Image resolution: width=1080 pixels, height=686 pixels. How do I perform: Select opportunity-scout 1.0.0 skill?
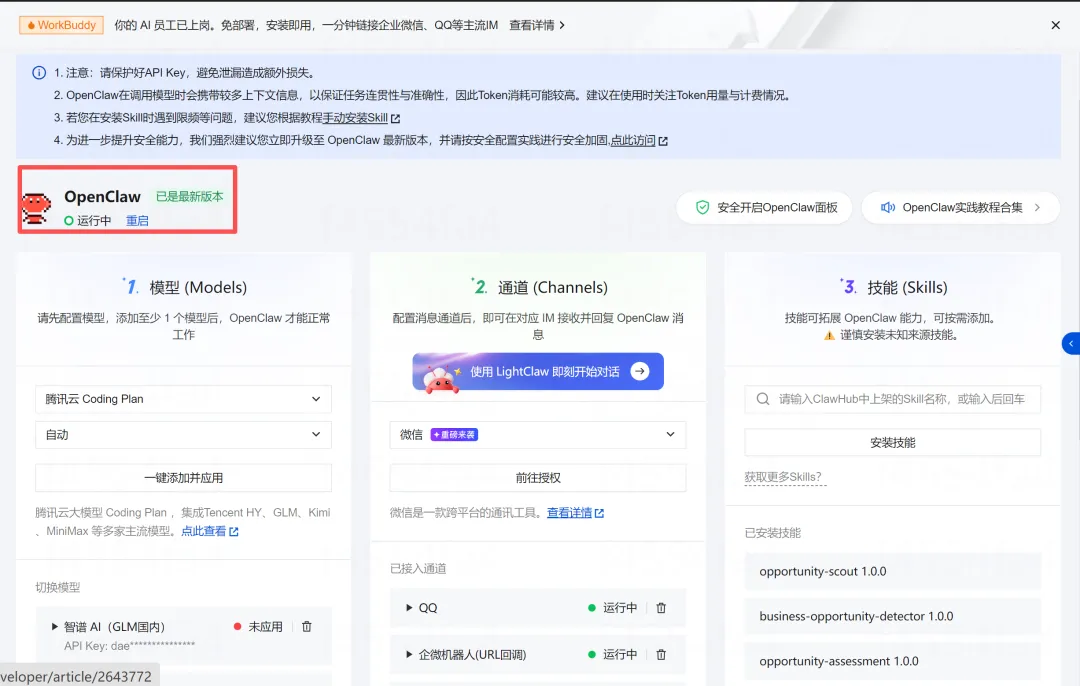click(893, 572)
